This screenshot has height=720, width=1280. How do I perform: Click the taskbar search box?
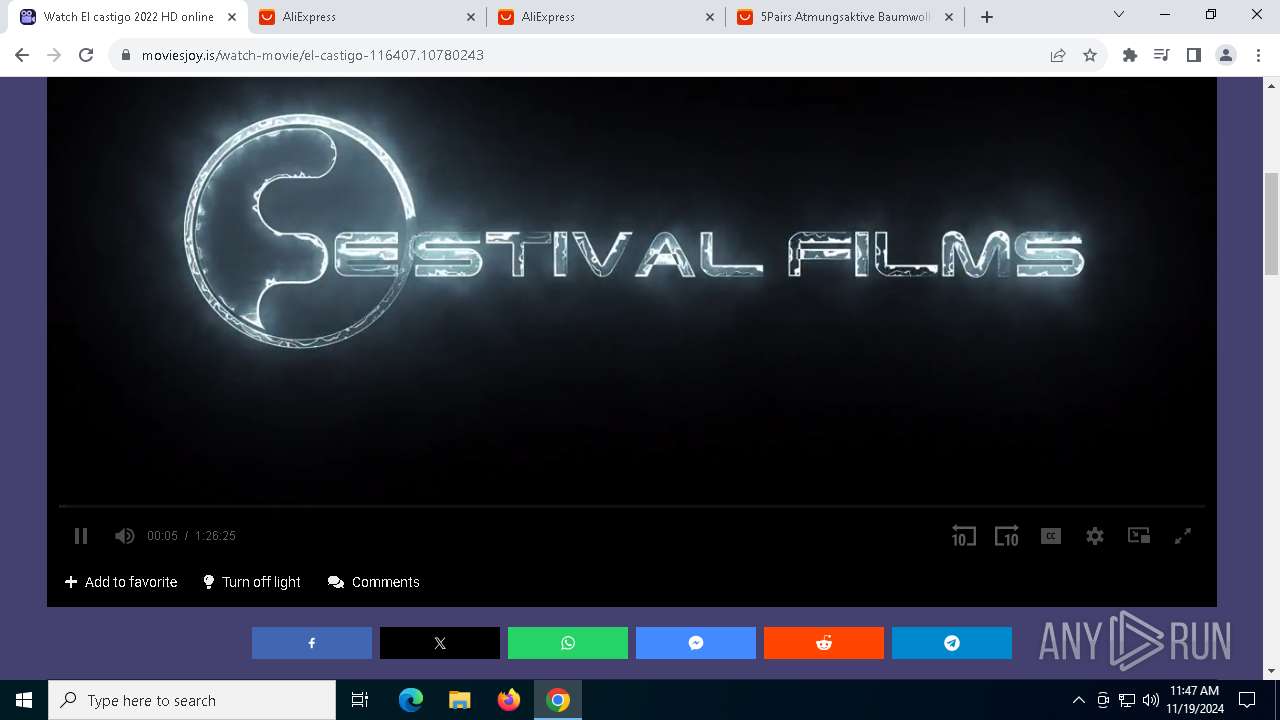click(192, 700)
